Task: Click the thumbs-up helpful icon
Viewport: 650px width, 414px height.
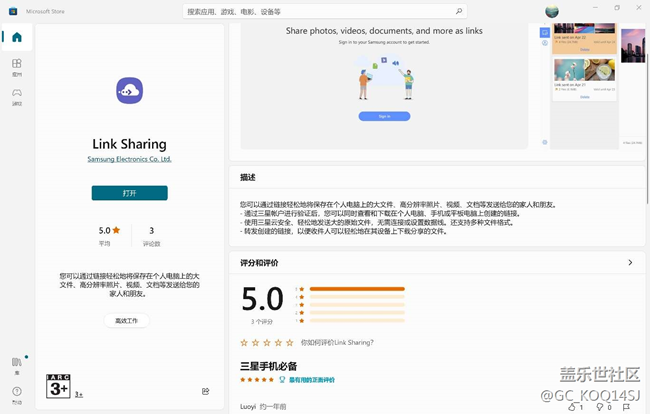Action: 572,407
